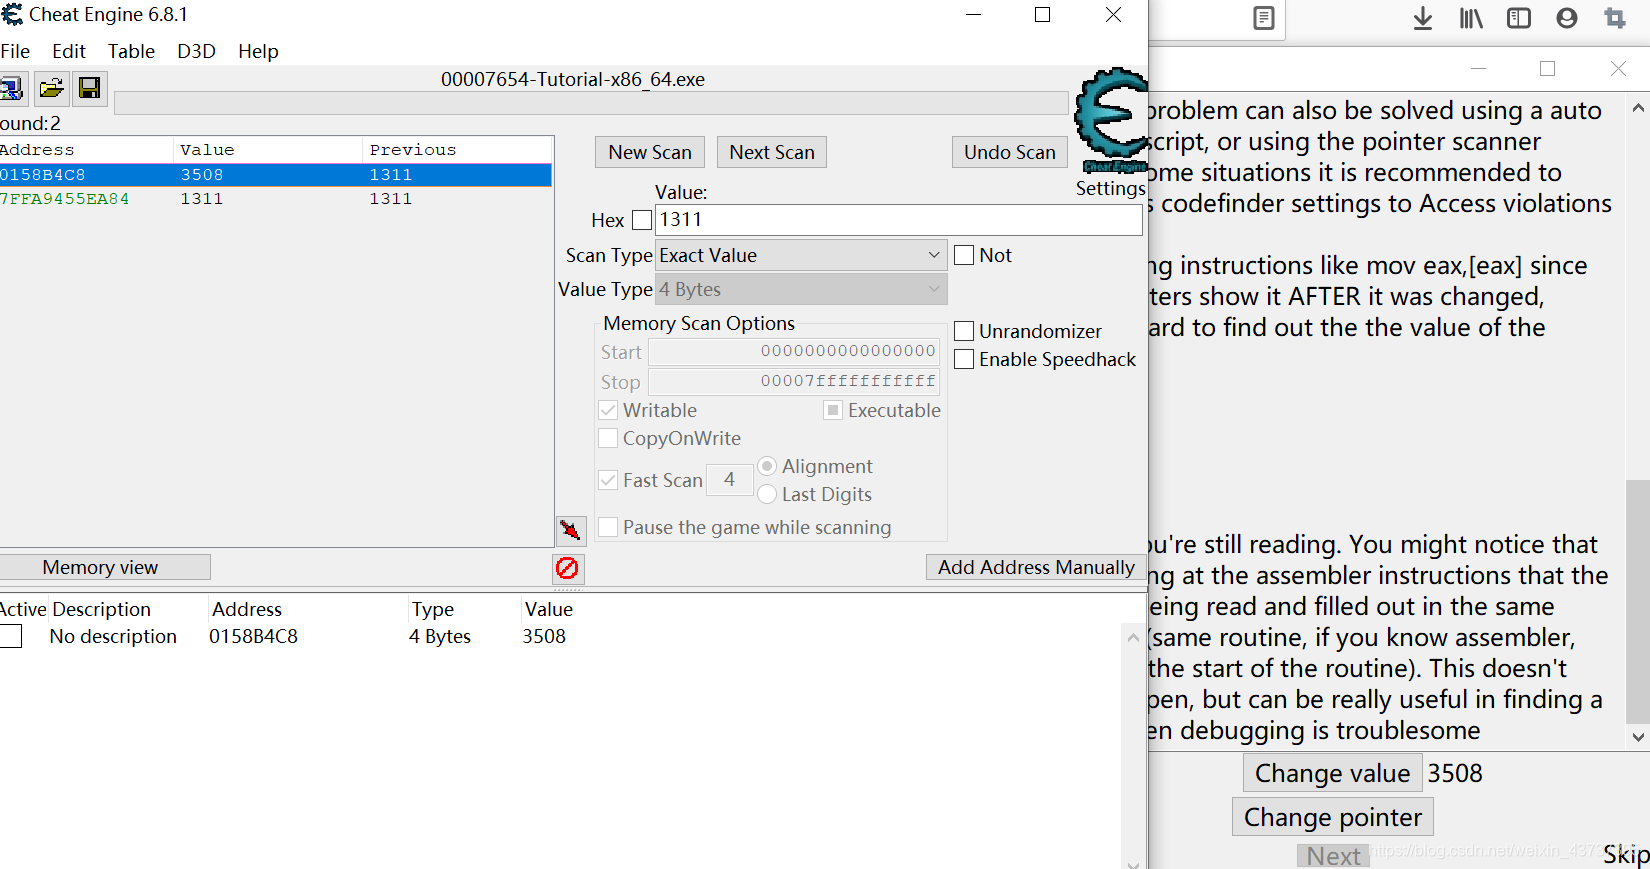Enable the Not checkbox
This screenshot has height=869, width=1650.
point(964,255)
